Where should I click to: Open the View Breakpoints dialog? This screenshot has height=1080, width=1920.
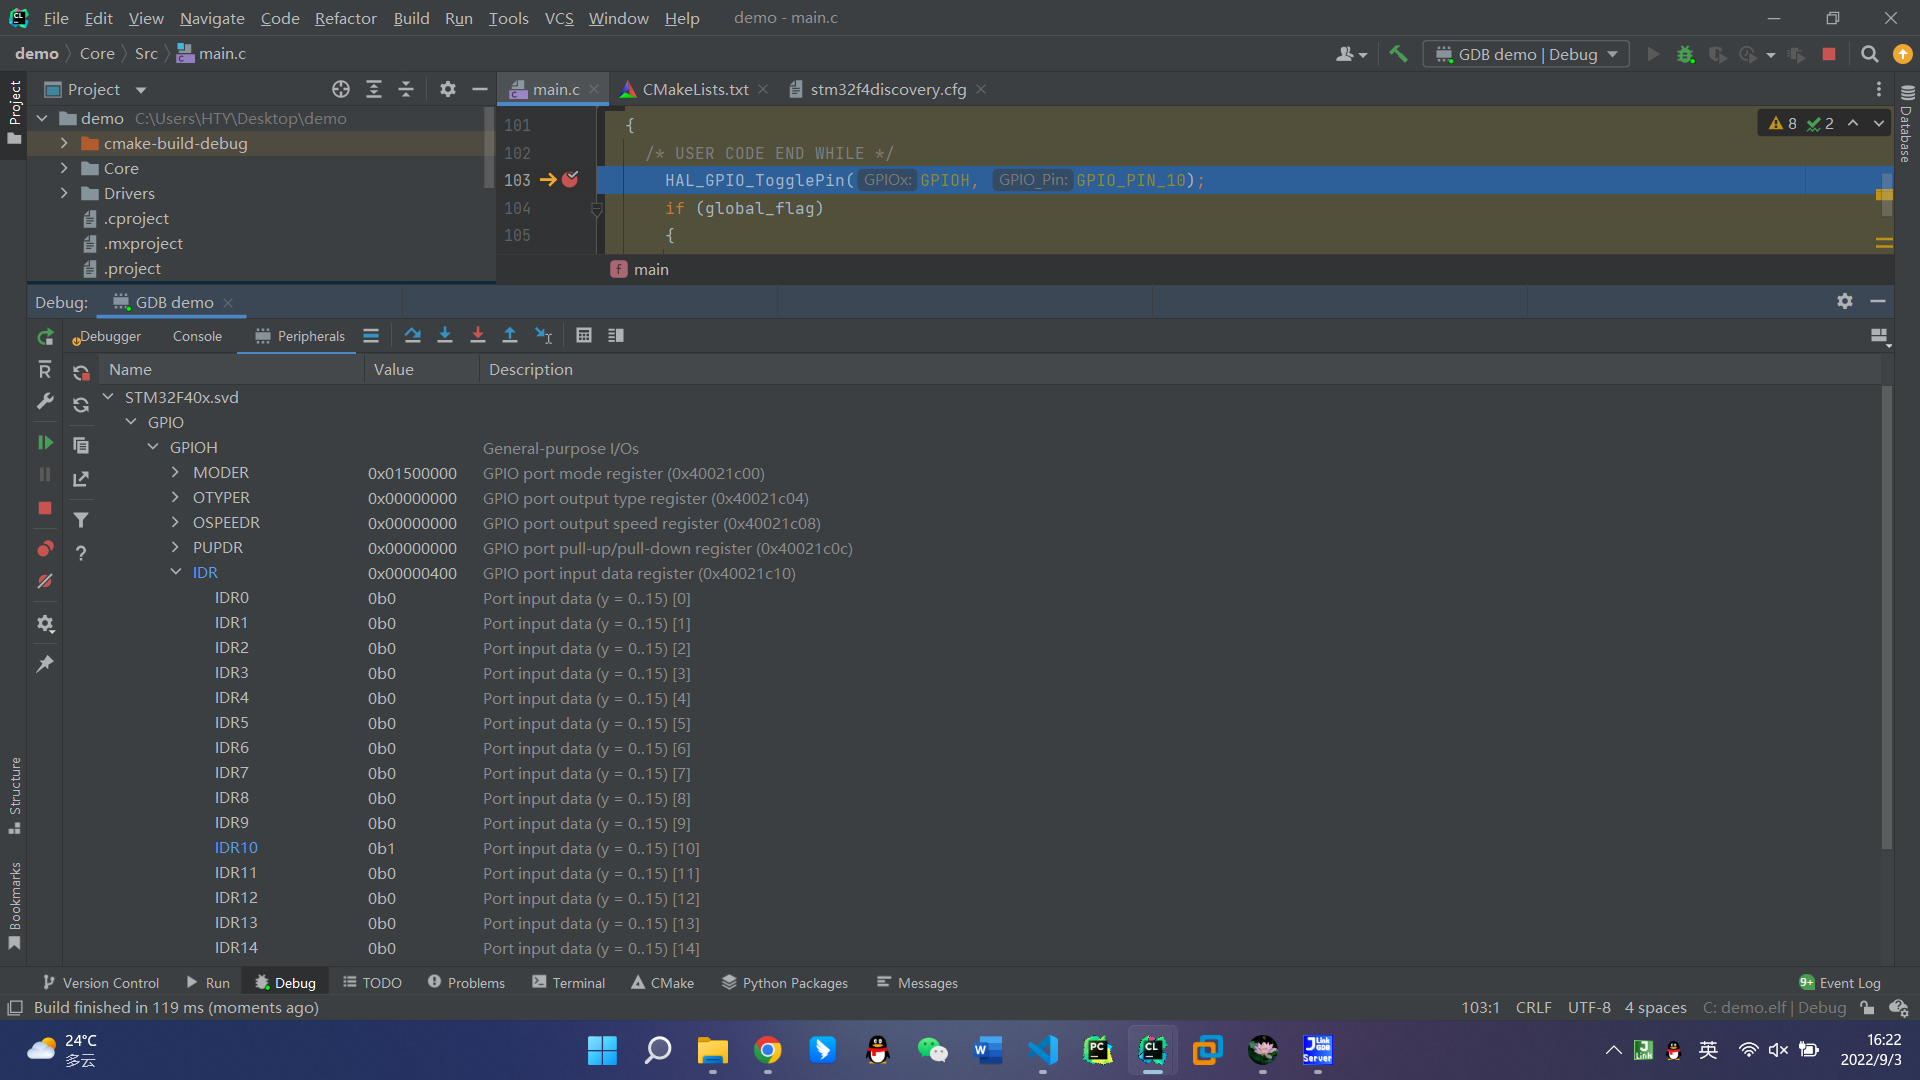pos(44,548)
